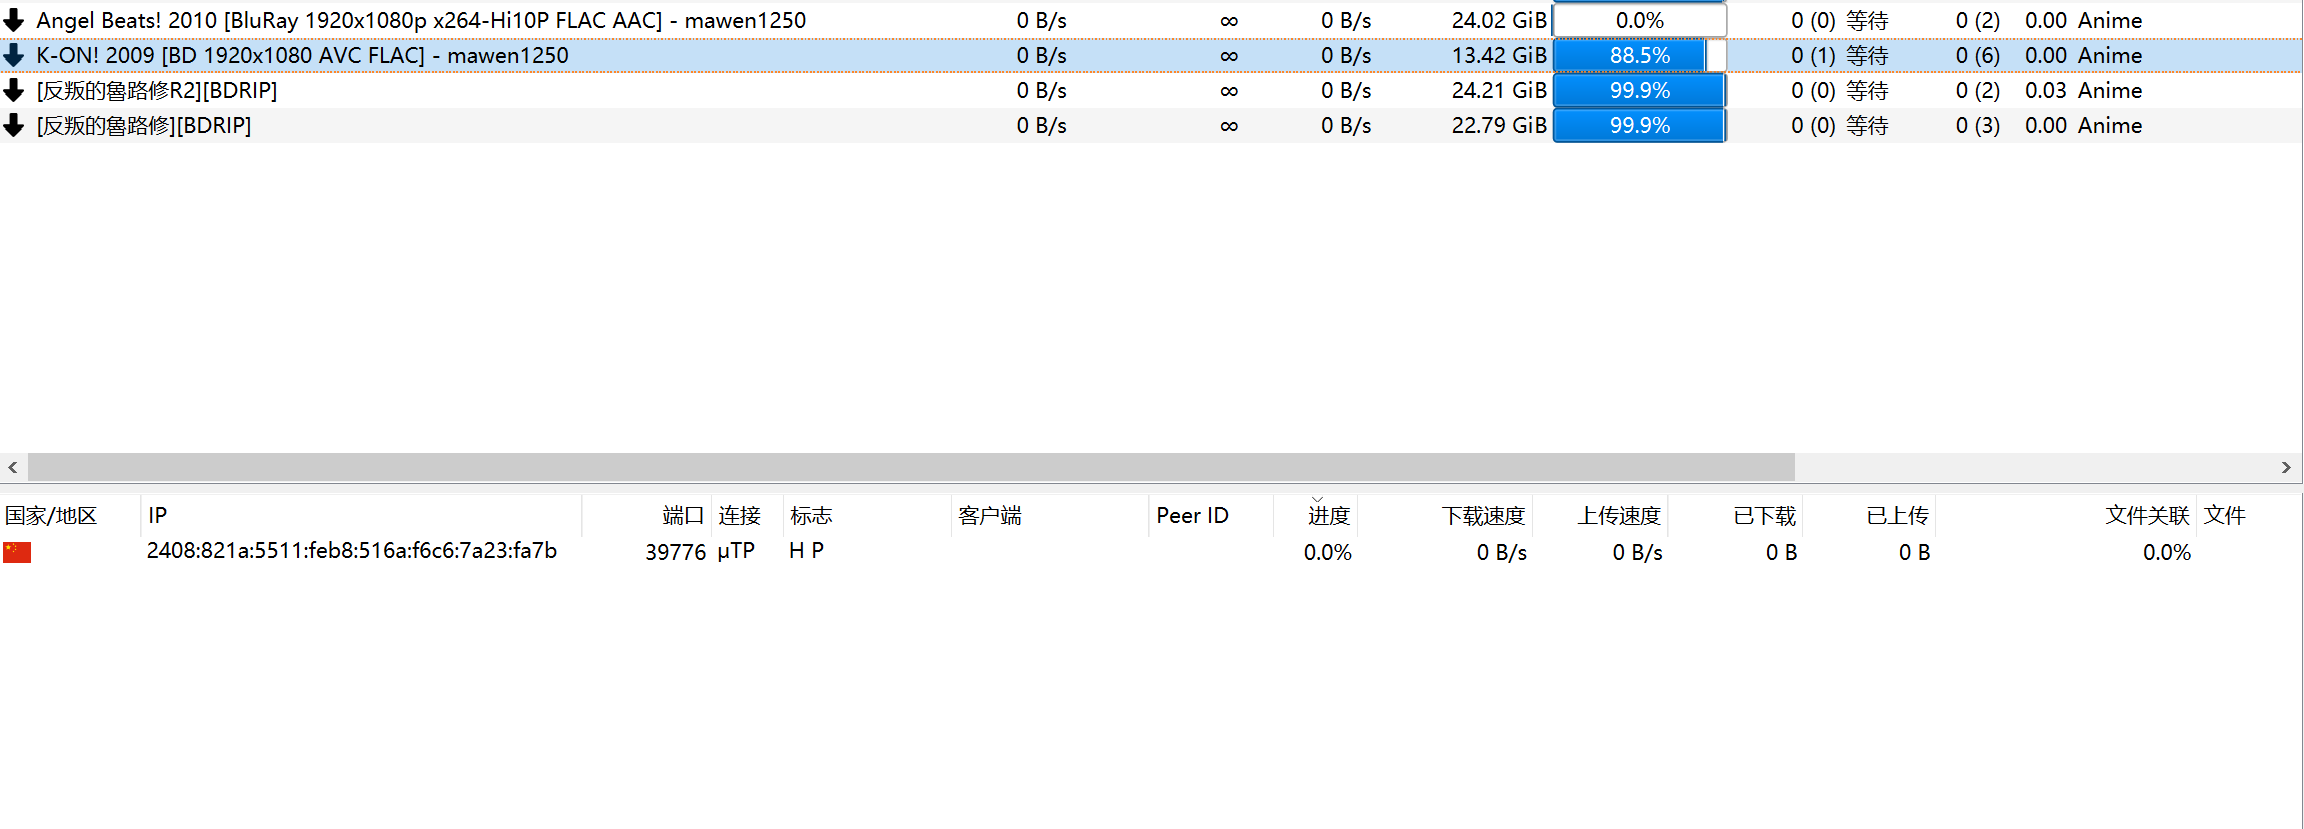
Task: Click the 24.21 GiB size cell
Action: pos(1499,90)
